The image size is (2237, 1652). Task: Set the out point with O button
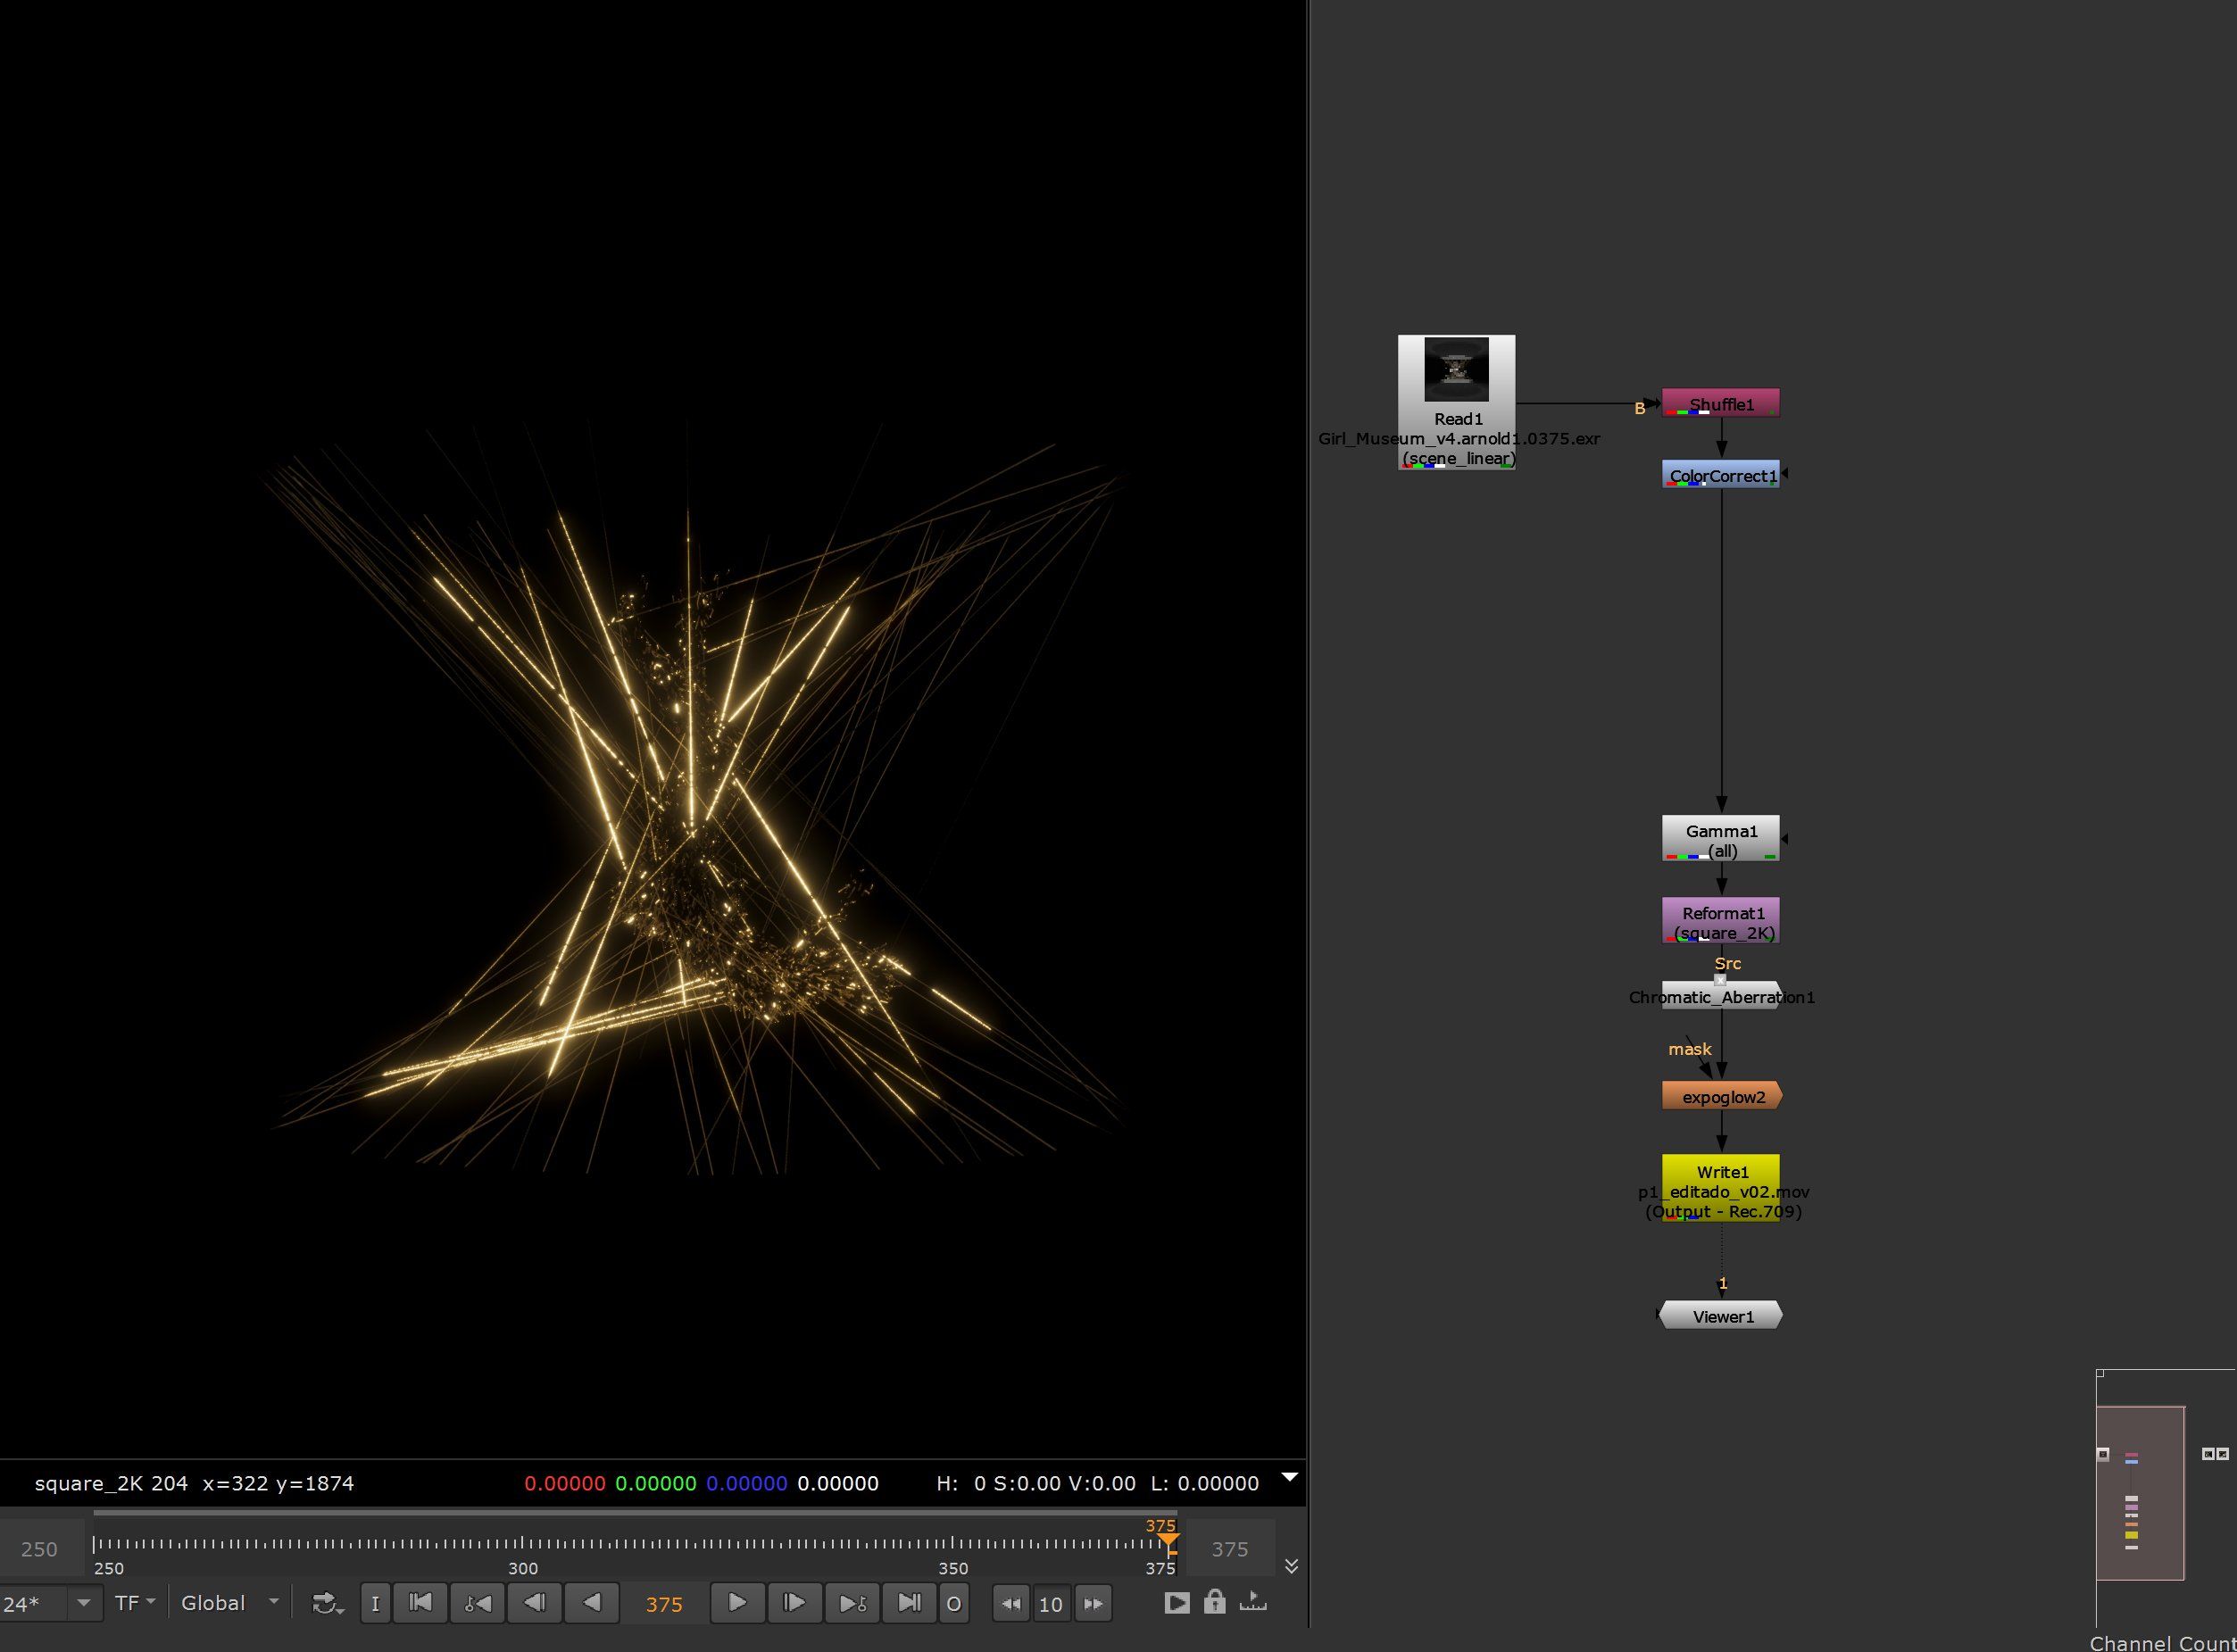[x=953, y=1603]
